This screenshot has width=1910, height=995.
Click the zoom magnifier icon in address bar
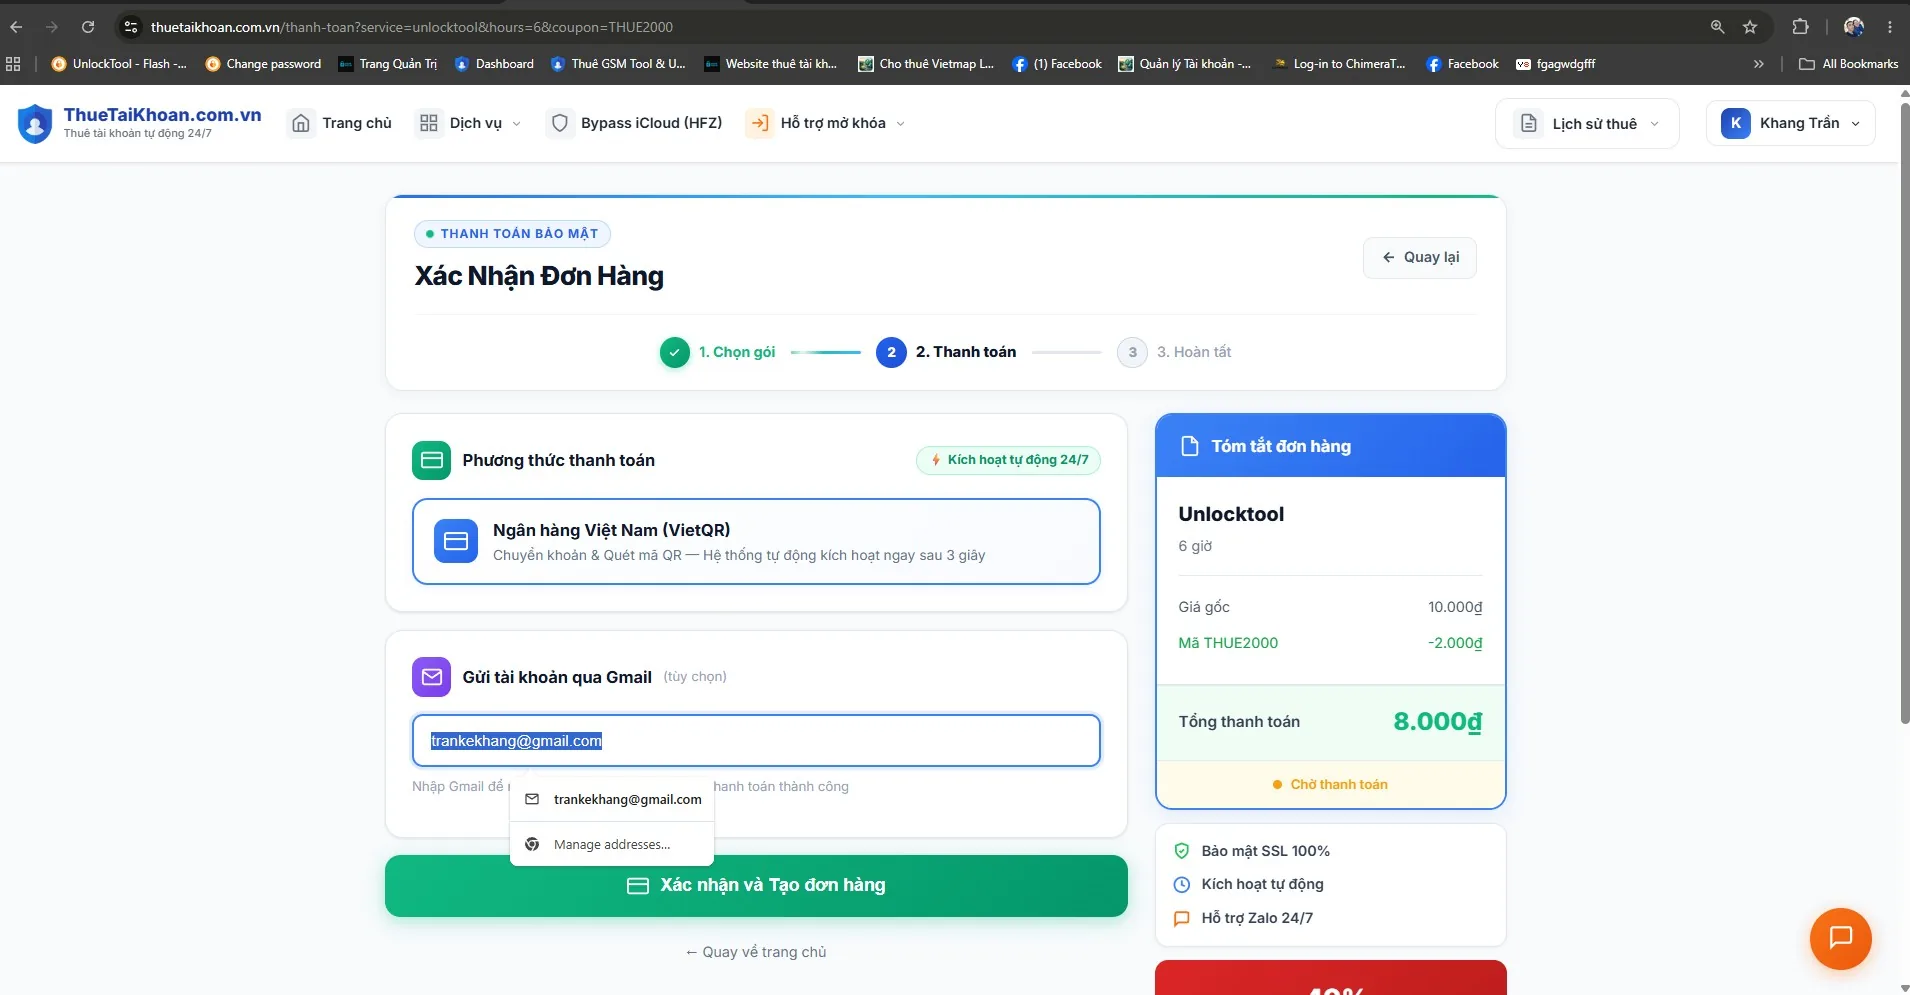point(1717,27)
